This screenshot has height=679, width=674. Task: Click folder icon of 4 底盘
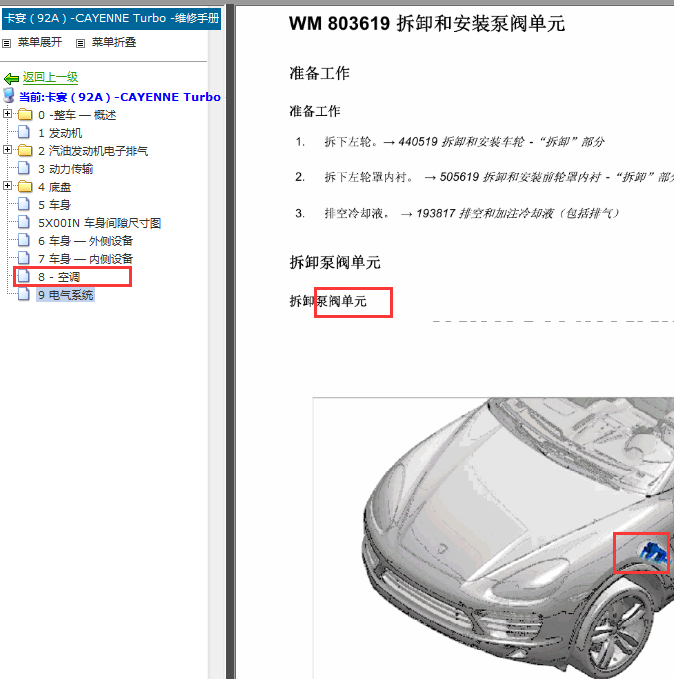click(25, 187)
